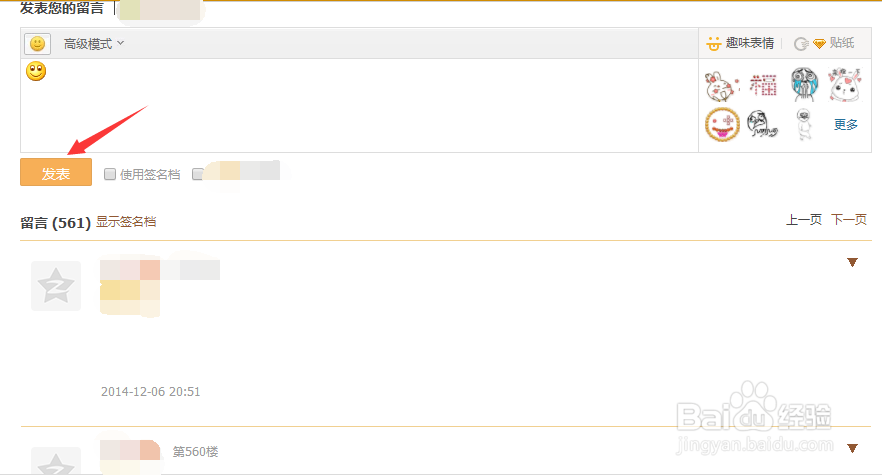Image resolution: width=882 pixels, height=475 pixels.
Task: Click the orange 发表 publish button
Action: (56, 173)
